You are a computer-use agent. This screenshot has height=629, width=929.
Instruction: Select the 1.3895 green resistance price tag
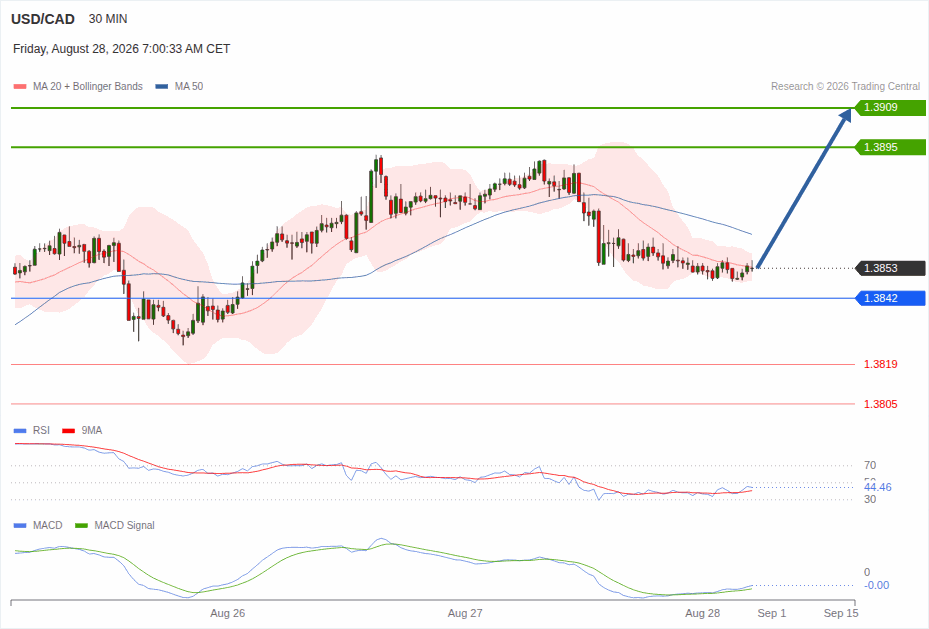(890, 147)
